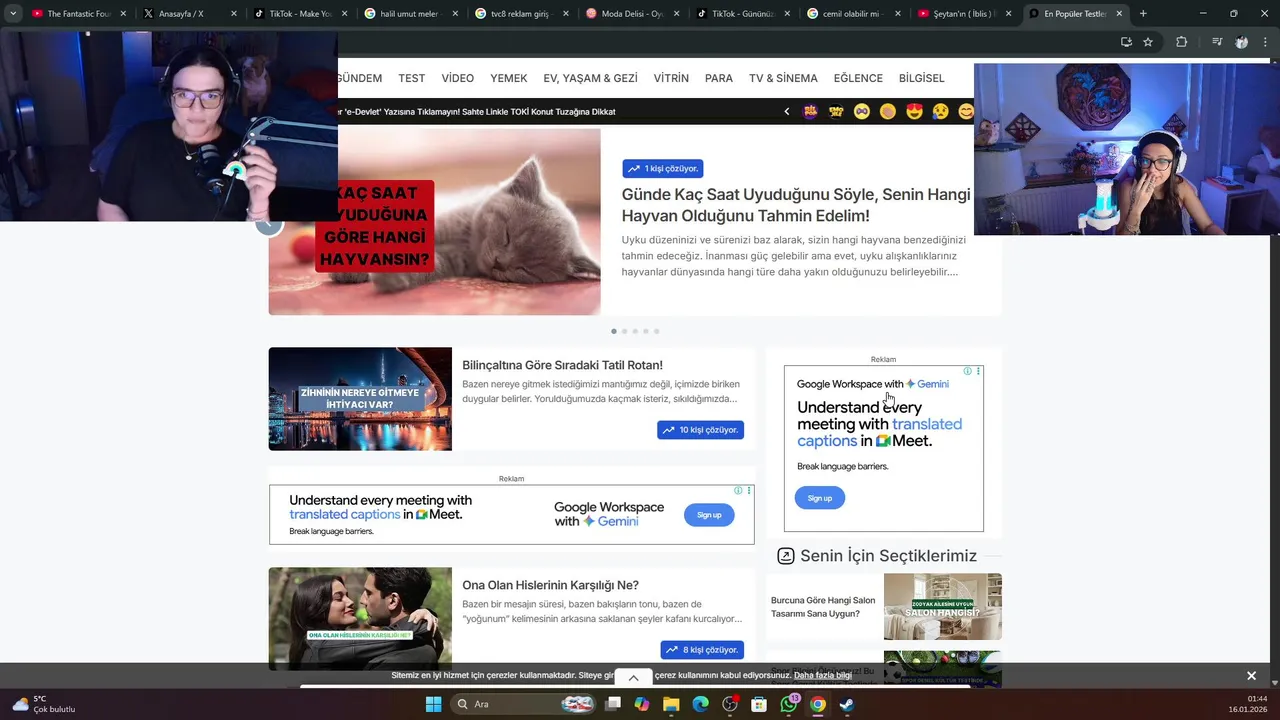Open the Windows Start menu
Viewport: 1280px width, 720px height.
pyautogui.click(x=433, y=704)
